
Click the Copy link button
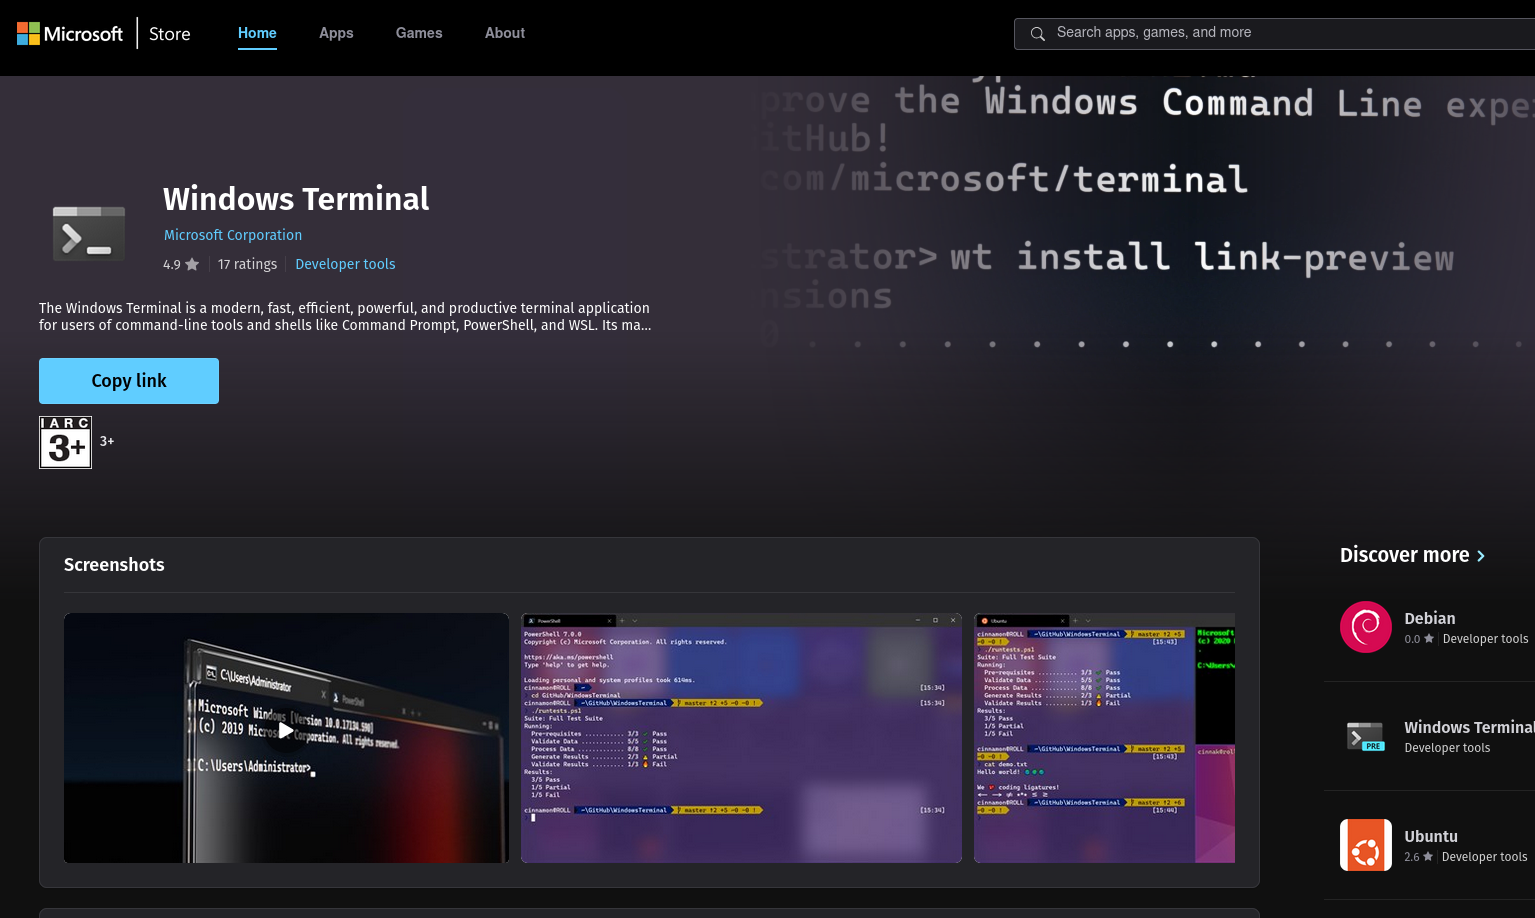129,381
